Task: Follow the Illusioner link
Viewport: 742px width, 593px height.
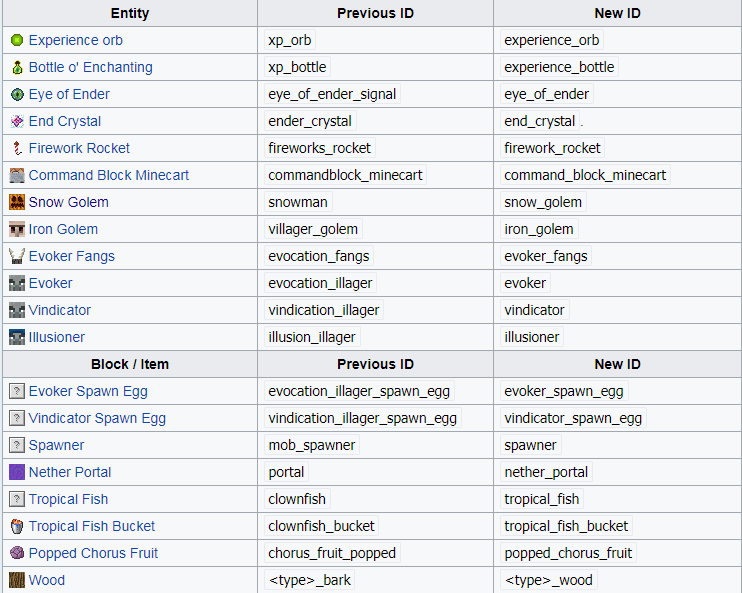Action: pos(56,337)
